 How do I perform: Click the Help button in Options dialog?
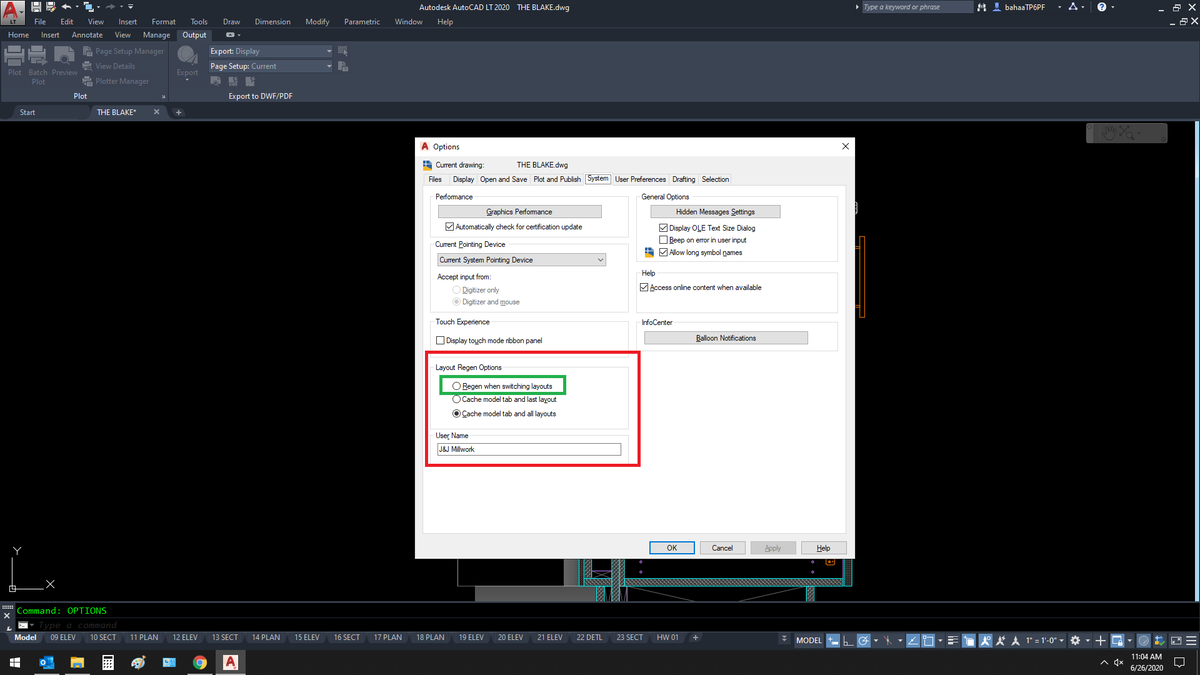coord(823,547)
